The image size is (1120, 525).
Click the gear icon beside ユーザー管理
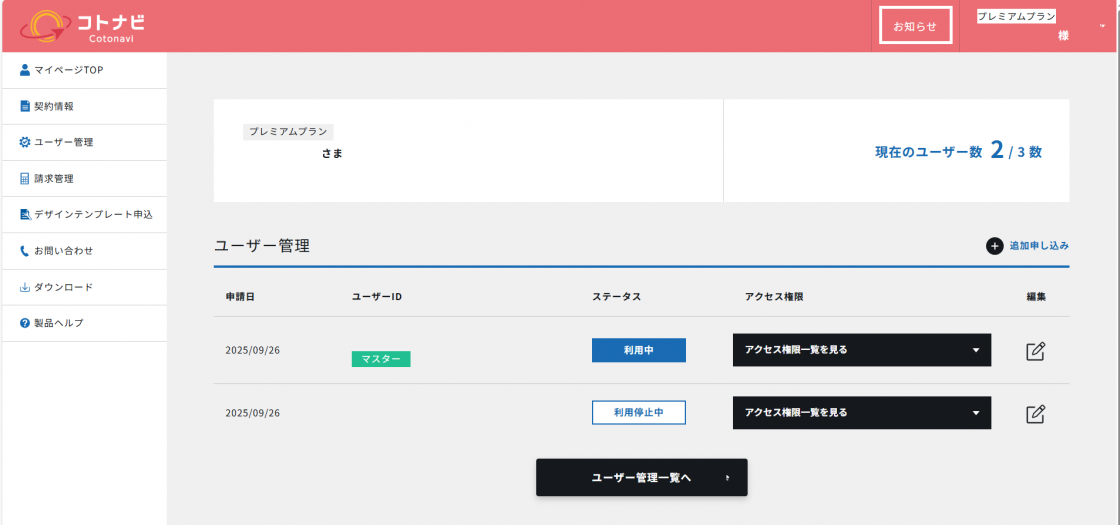(x=25, y=142)
